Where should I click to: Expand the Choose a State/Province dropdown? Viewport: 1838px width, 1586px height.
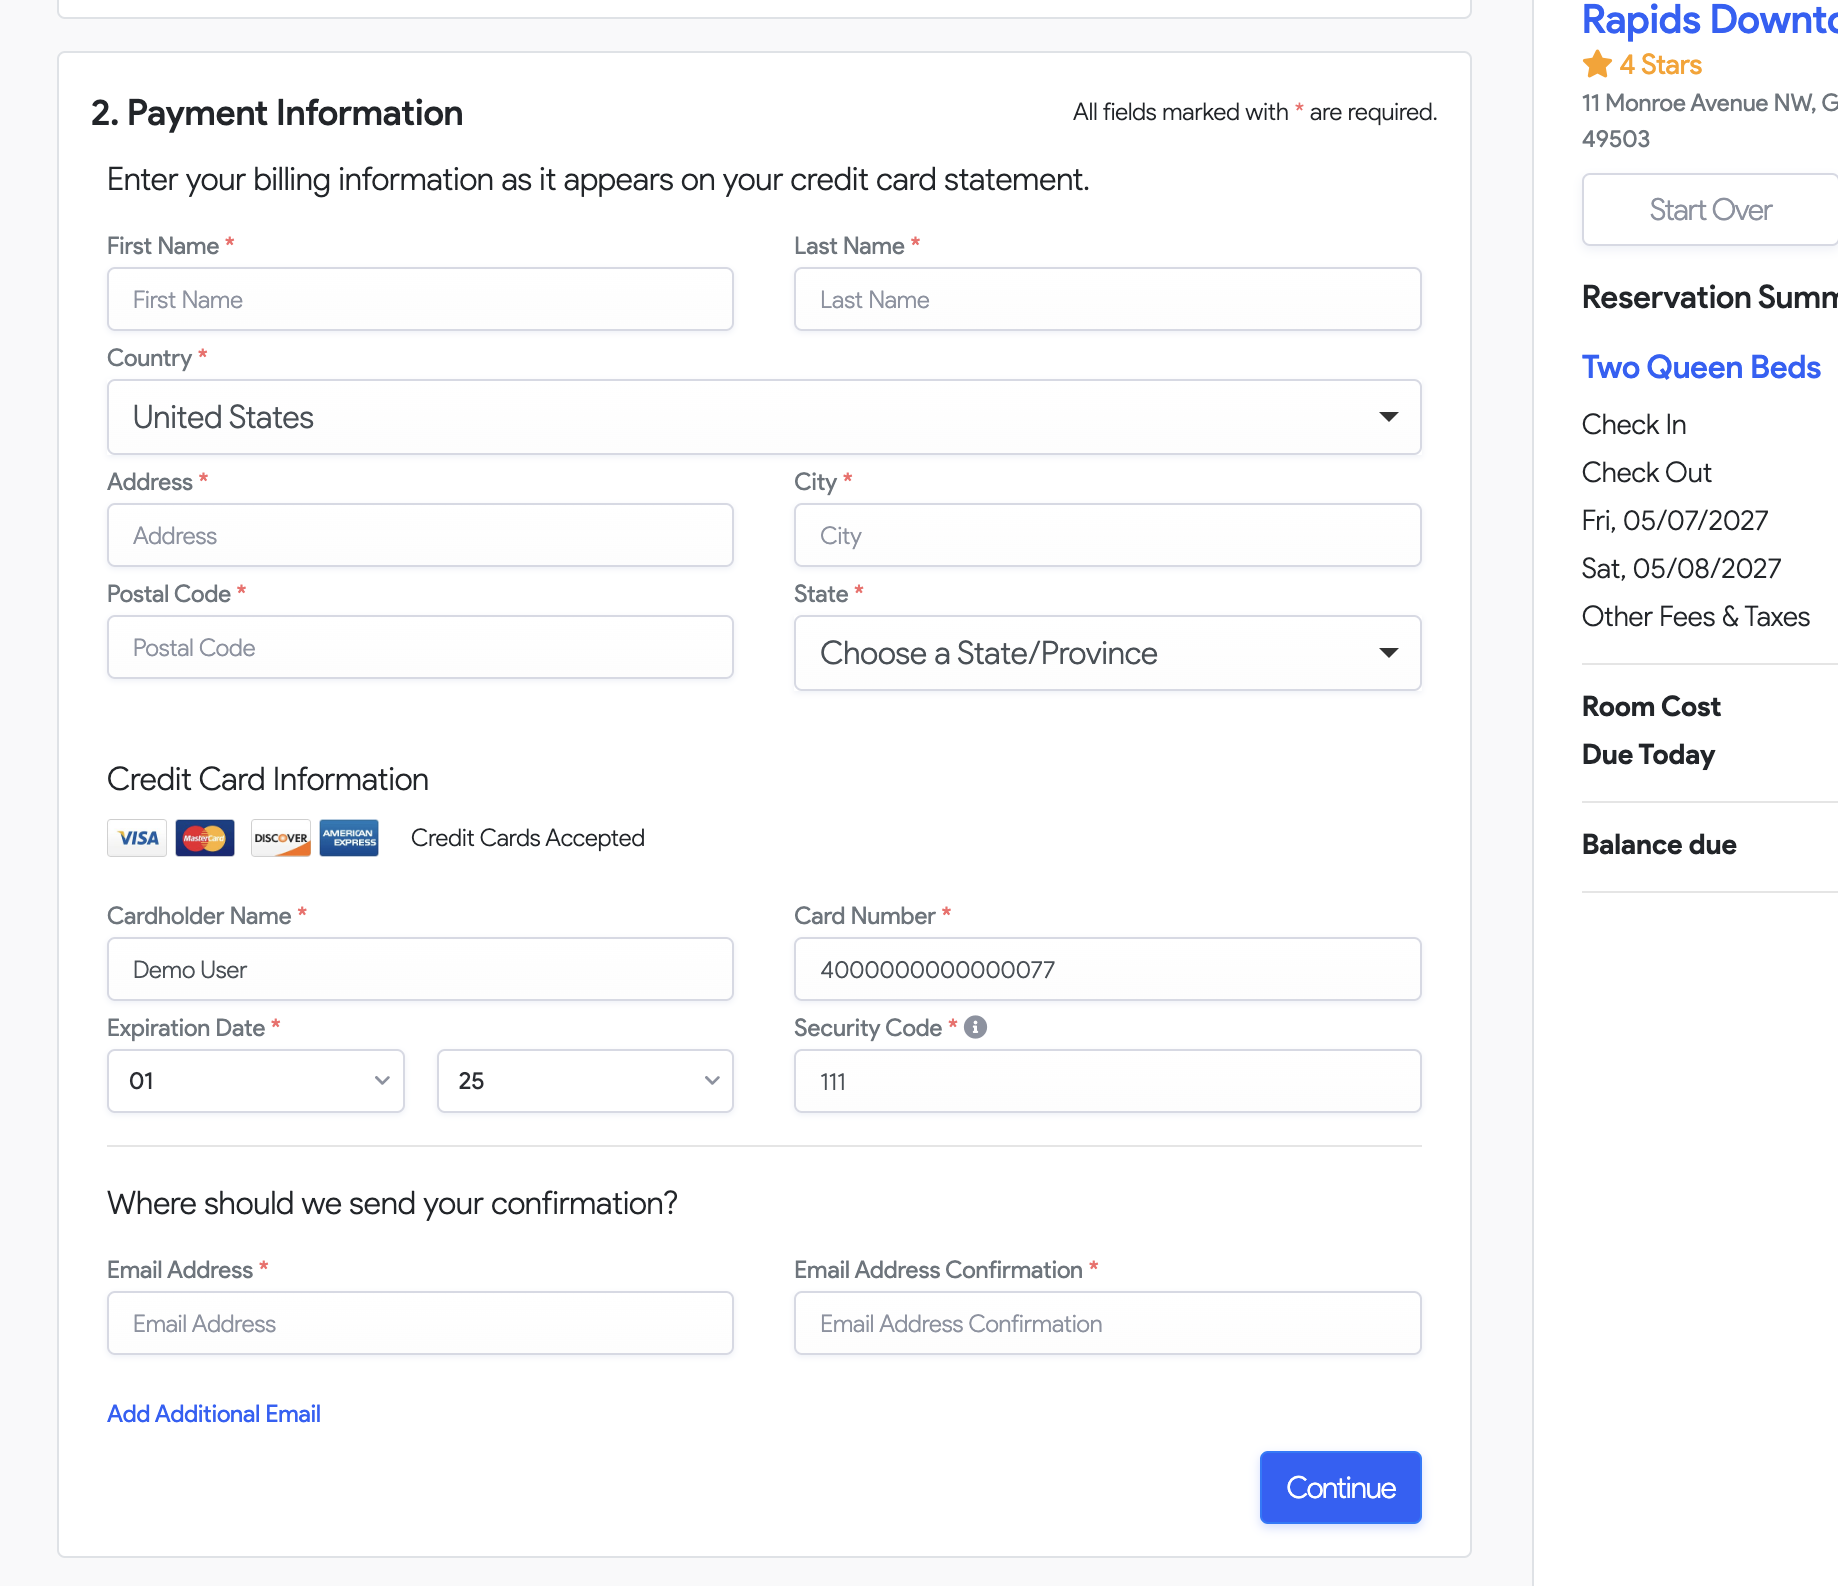click(1107, 653)
